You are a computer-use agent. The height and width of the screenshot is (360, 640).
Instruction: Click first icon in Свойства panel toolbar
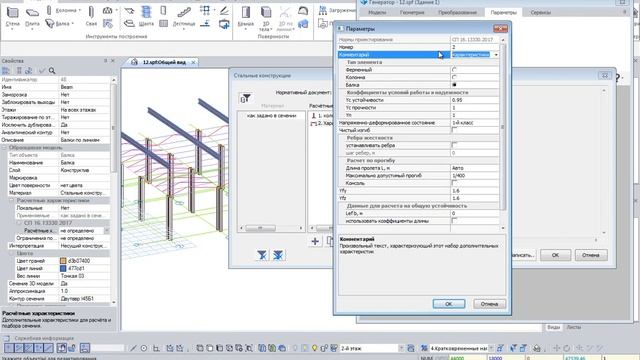point(6,71)
